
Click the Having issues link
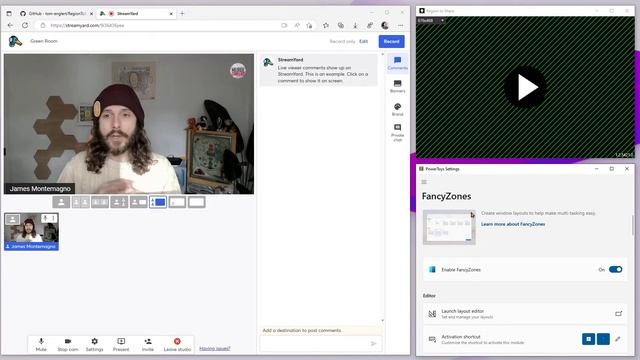coord(215,349)
